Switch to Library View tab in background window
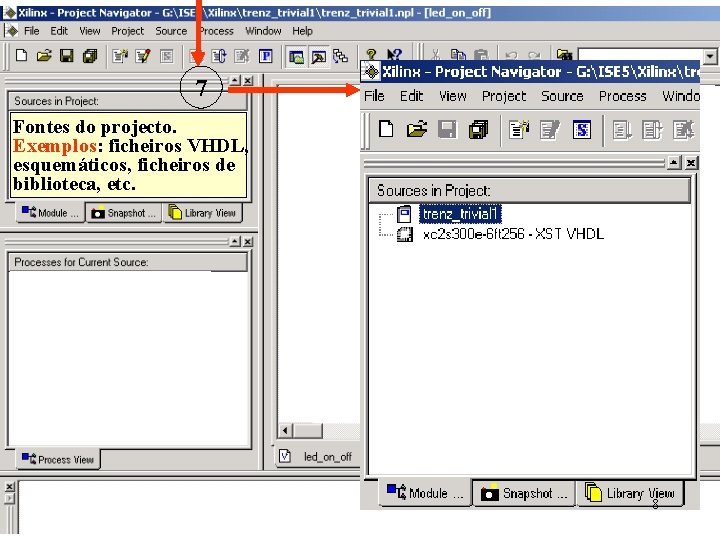 [x=202, y=213]
